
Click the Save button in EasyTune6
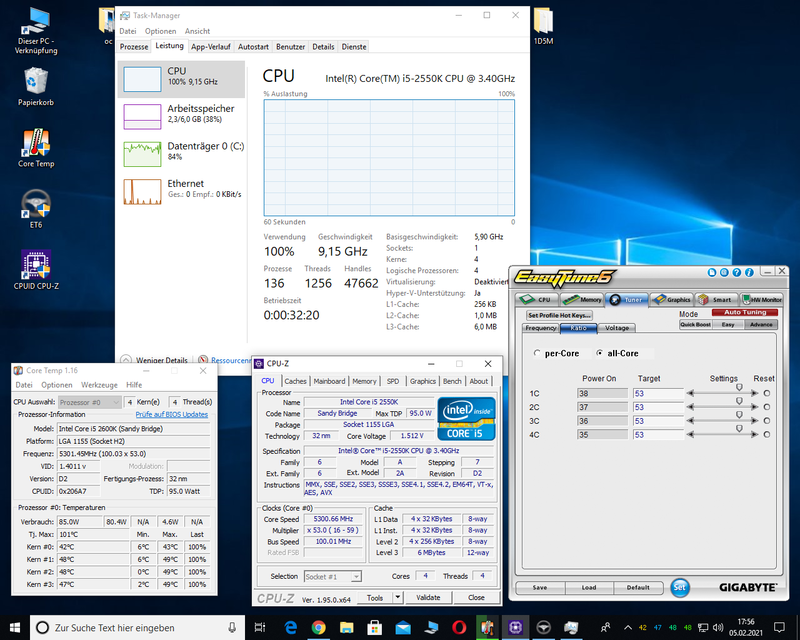pyautogui.click(x=540, y=587)
